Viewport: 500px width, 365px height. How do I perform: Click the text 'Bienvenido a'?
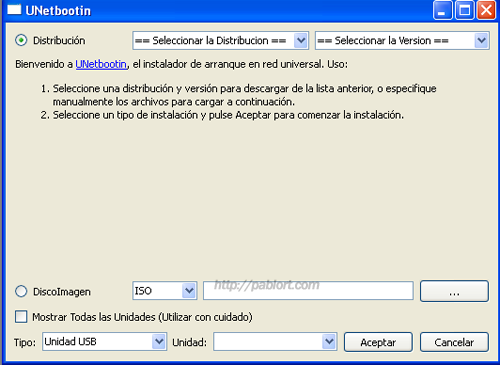[x=44, y=64]
